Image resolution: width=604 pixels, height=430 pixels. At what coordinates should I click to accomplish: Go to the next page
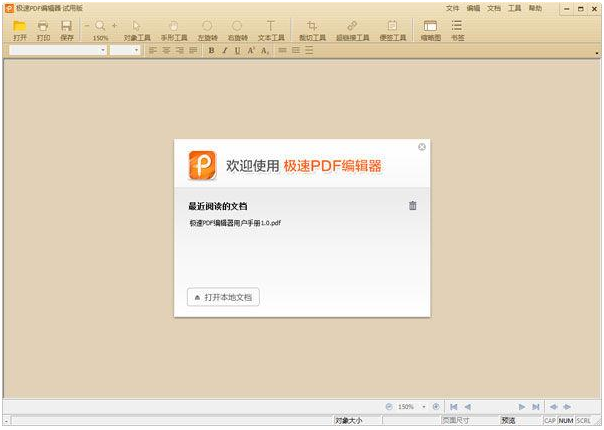click(522, 407)
